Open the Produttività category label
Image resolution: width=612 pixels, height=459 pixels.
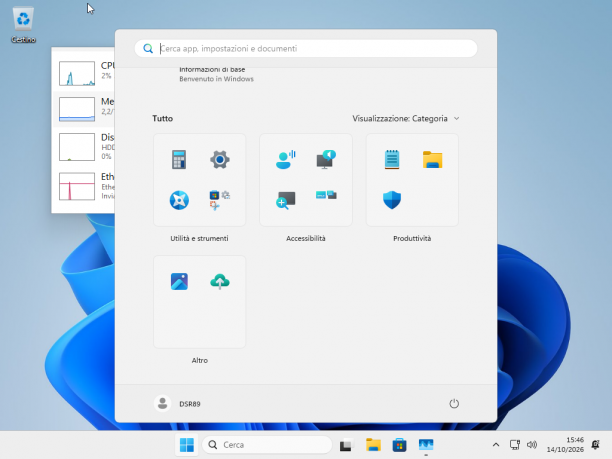point(412,238)
